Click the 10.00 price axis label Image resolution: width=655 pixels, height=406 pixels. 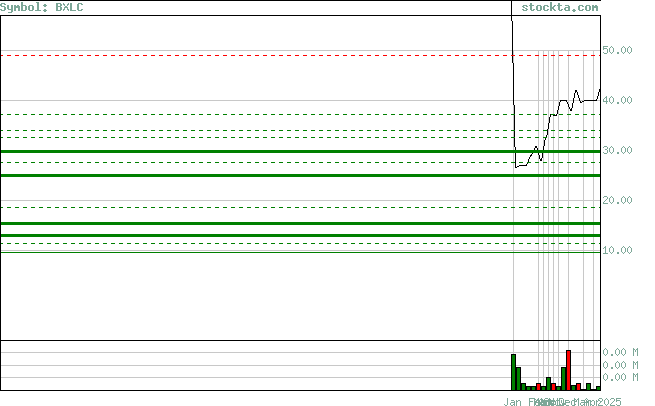click(617, 250)
